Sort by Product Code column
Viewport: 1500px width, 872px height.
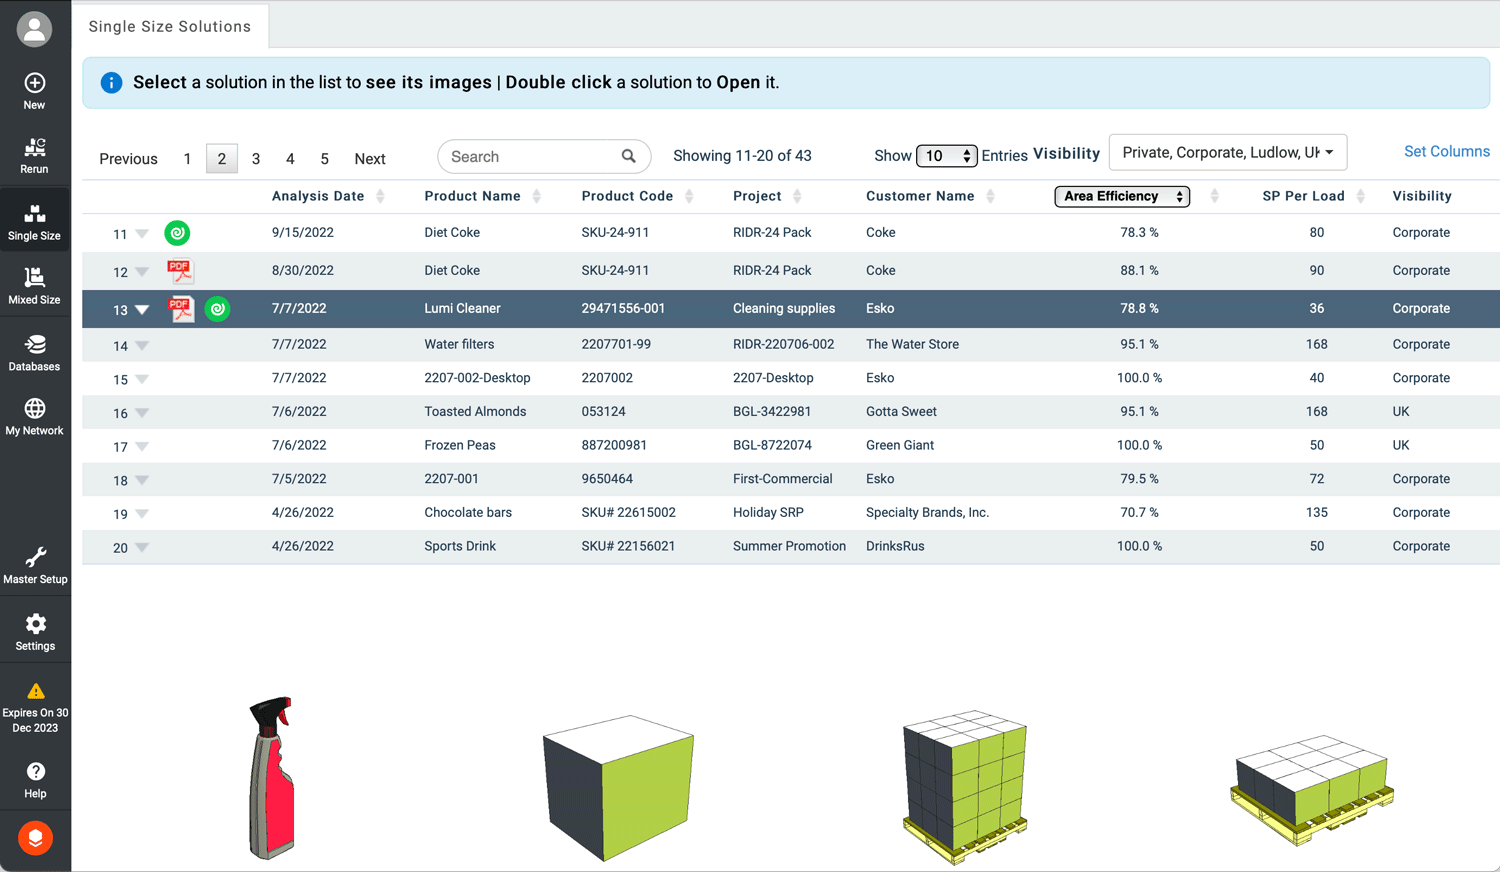click(689, 196)
